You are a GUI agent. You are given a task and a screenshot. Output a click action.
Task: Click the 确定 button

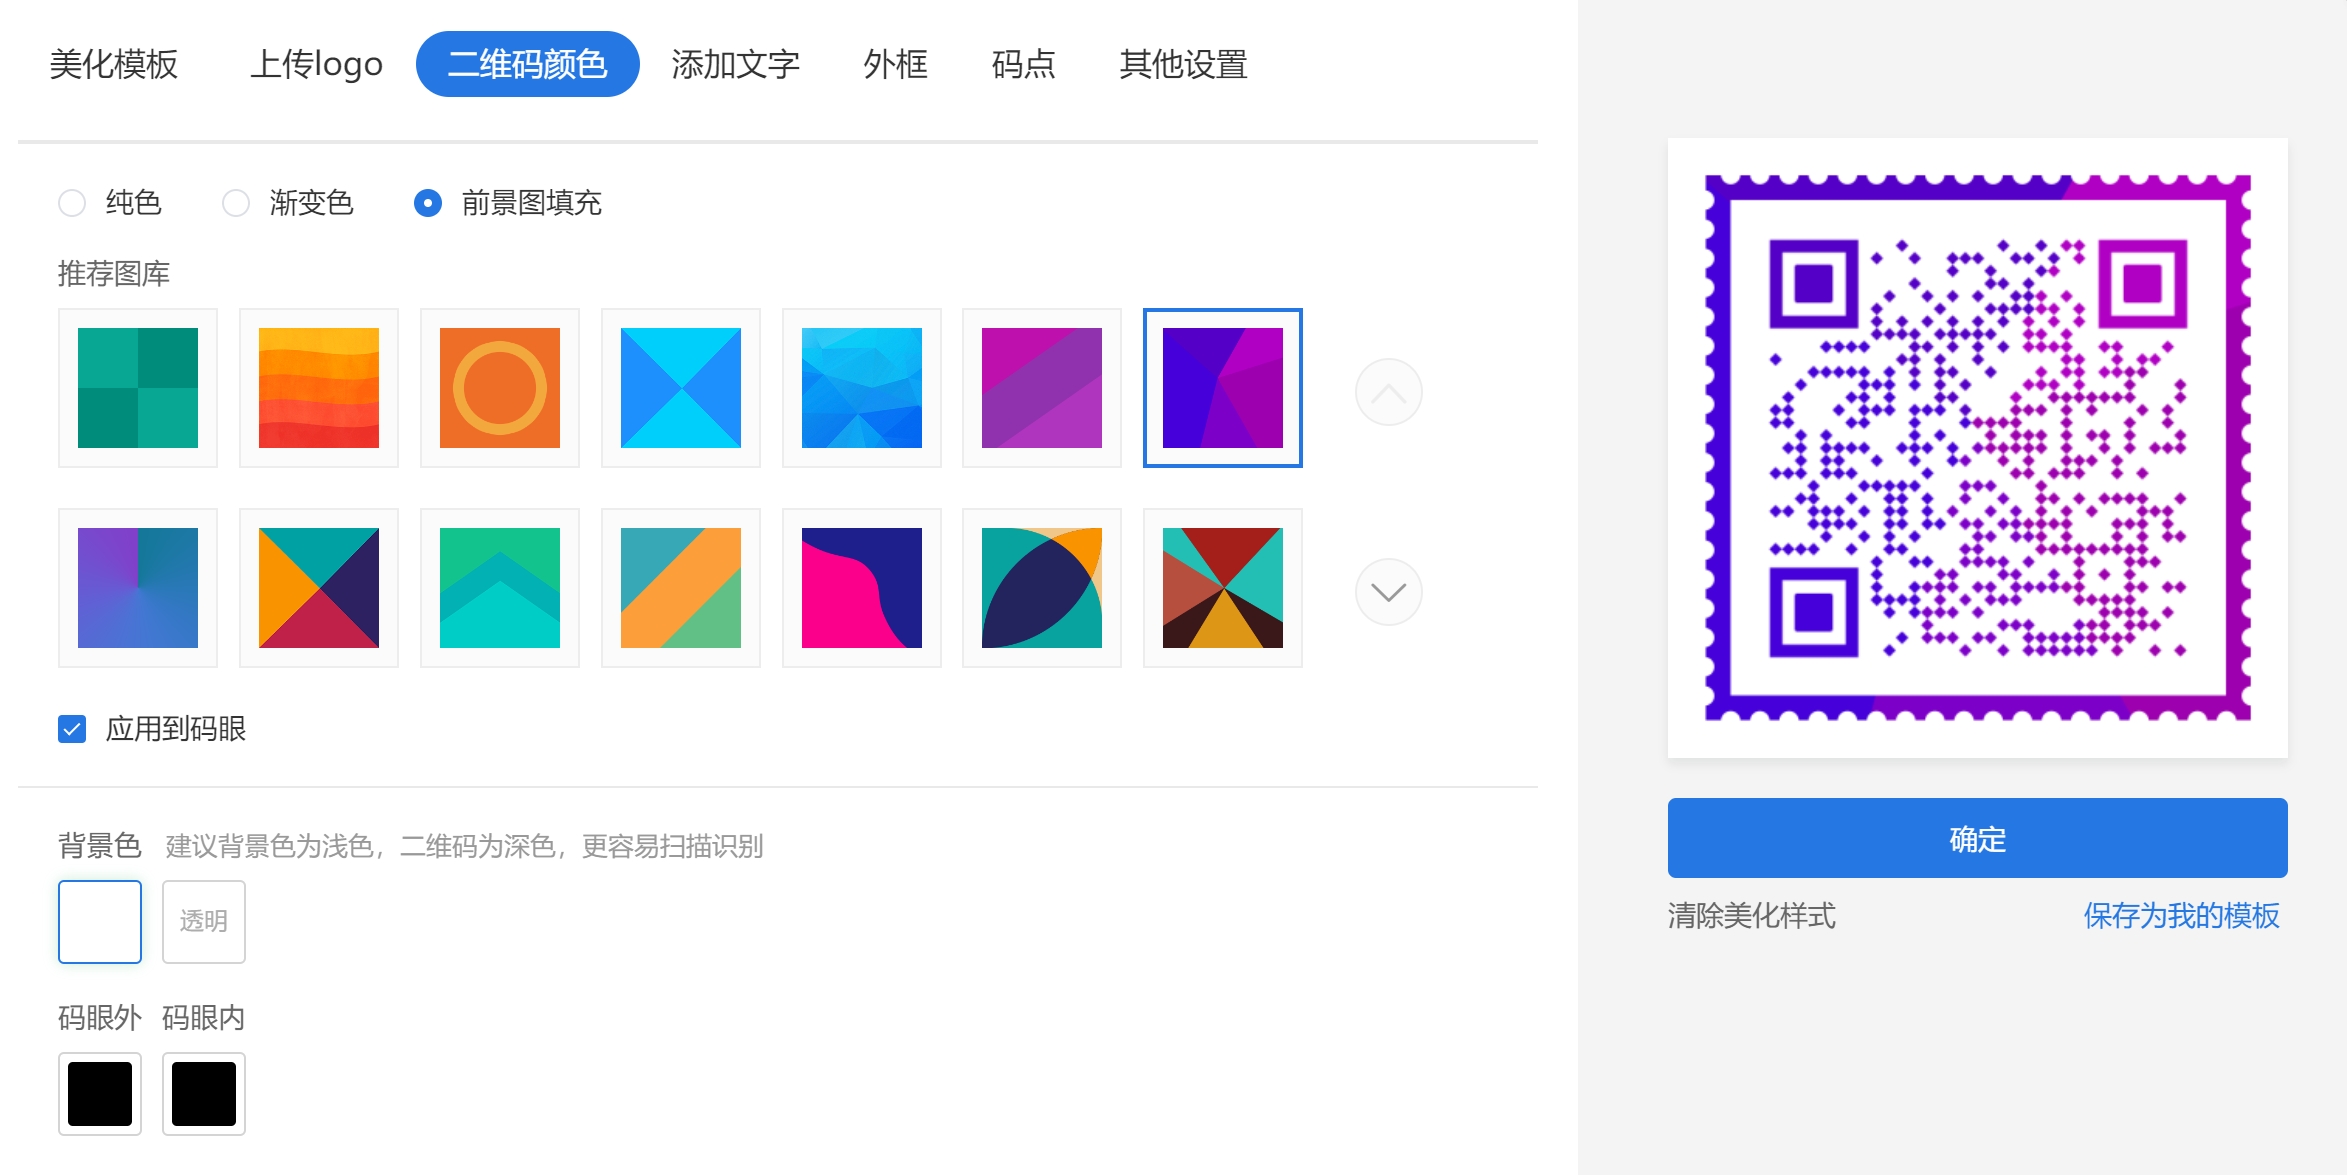1977,838
